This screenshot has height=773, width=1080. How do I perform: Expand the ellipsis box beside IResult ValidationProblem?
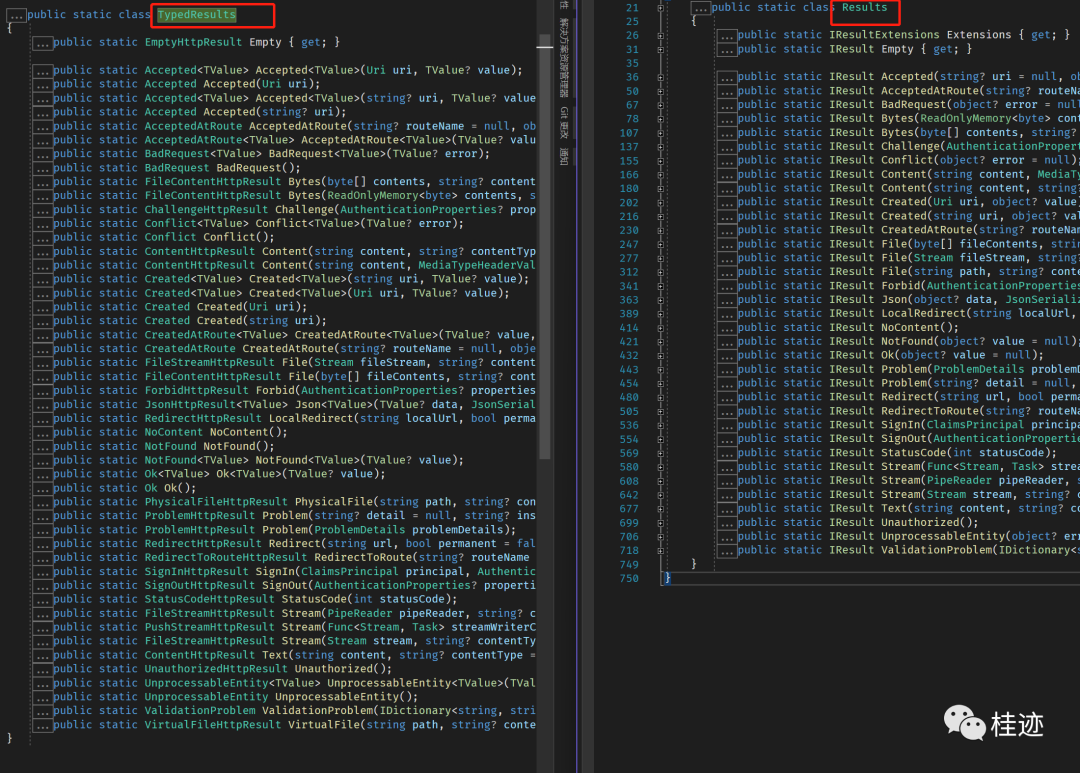pyautogui.click(x=727, y=550)
